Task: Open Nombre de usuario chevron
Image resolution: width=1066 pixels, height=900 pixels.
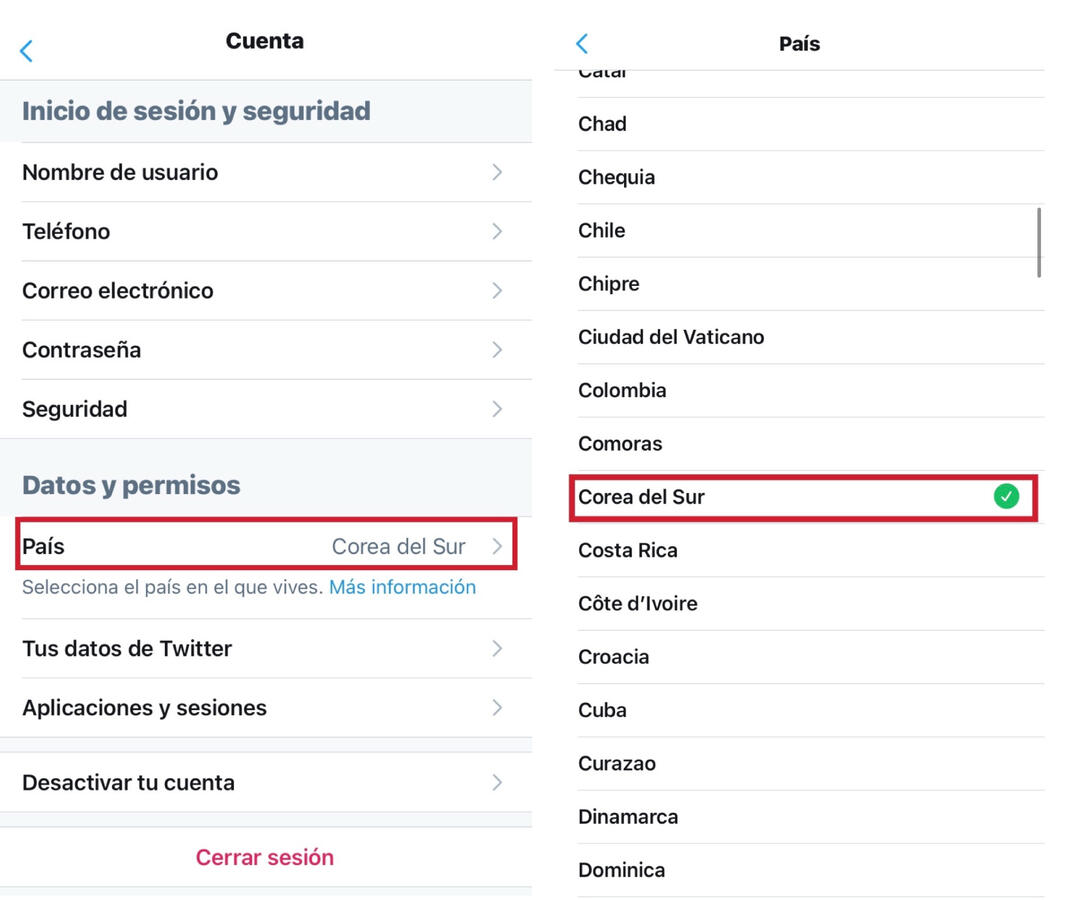Action: tap(497, 172)
